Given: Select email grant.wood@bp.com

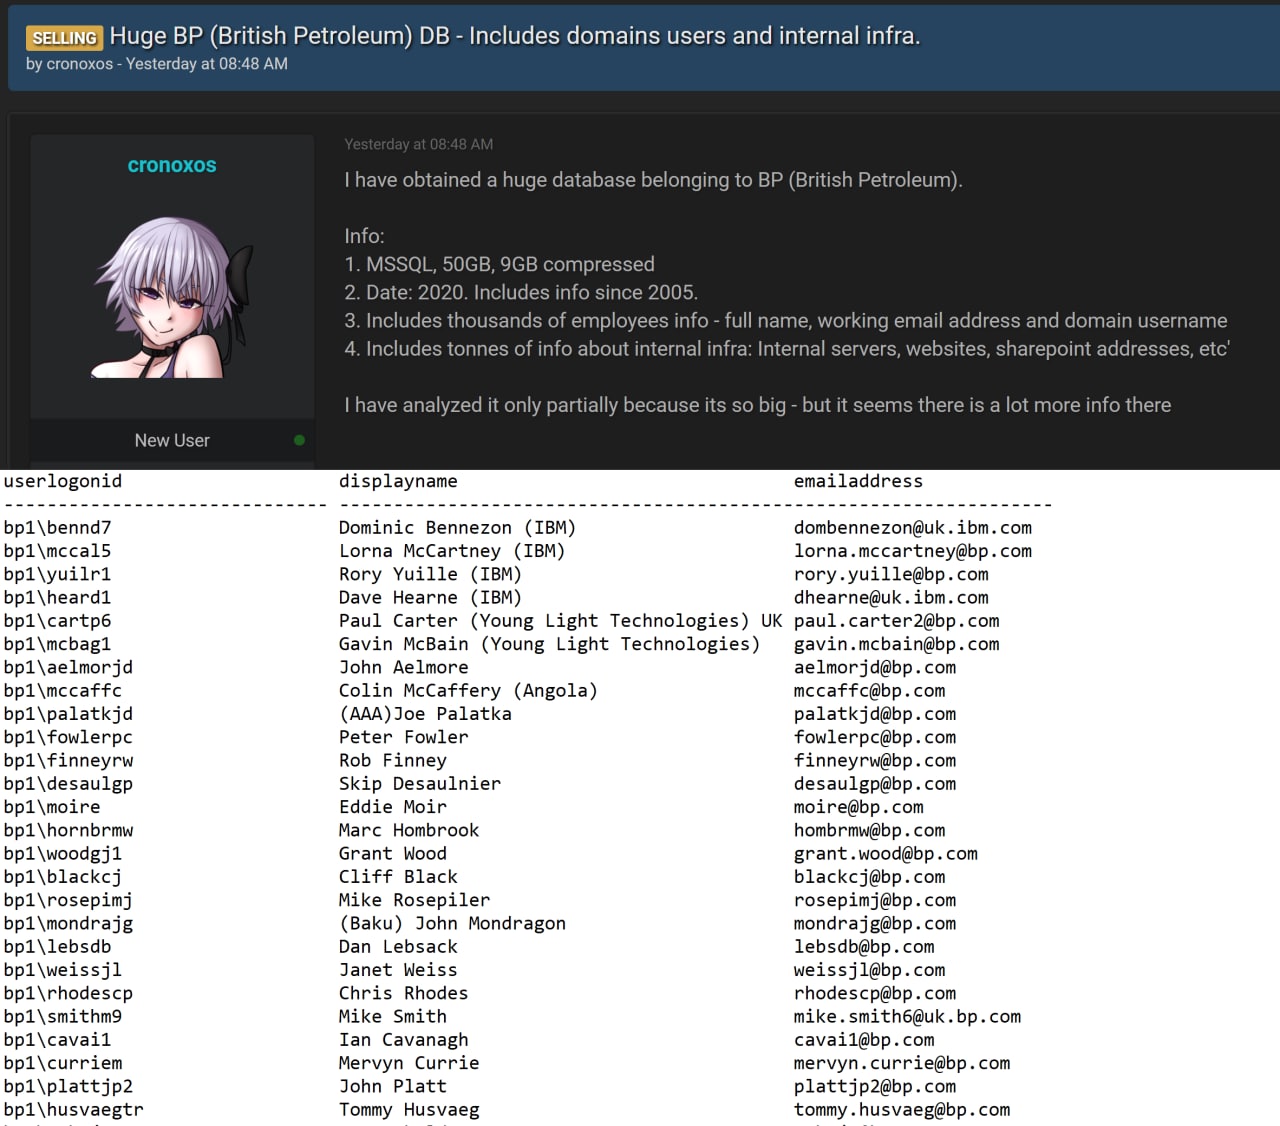Looking at the screenshot, I should (x=886, y=854).
